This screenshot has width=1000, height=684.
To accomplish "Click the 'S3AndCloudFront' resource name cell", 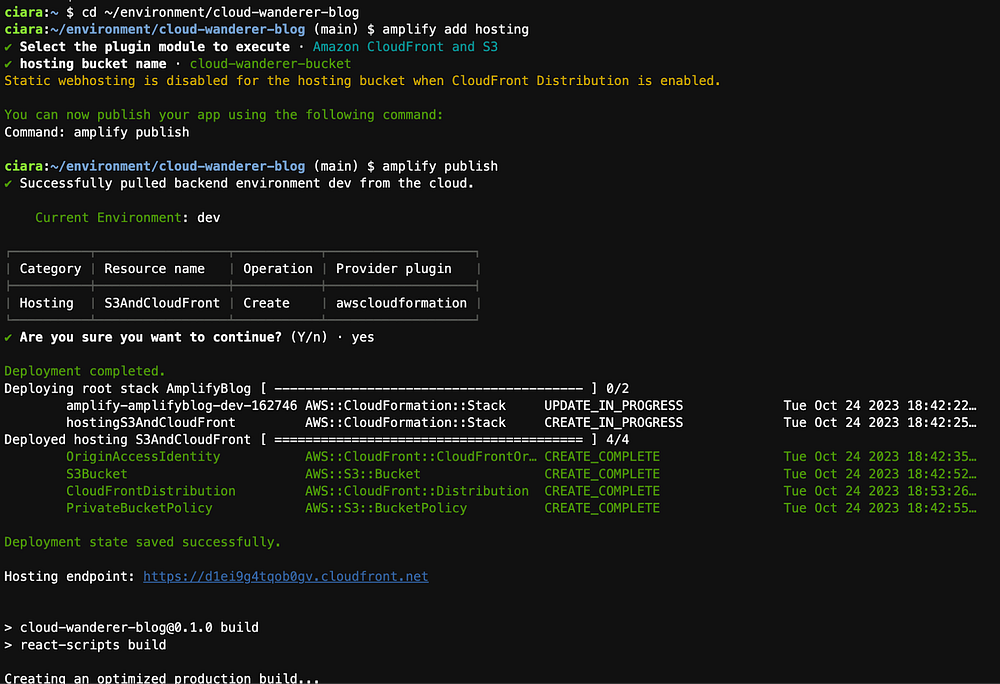I will click(162, 303).
